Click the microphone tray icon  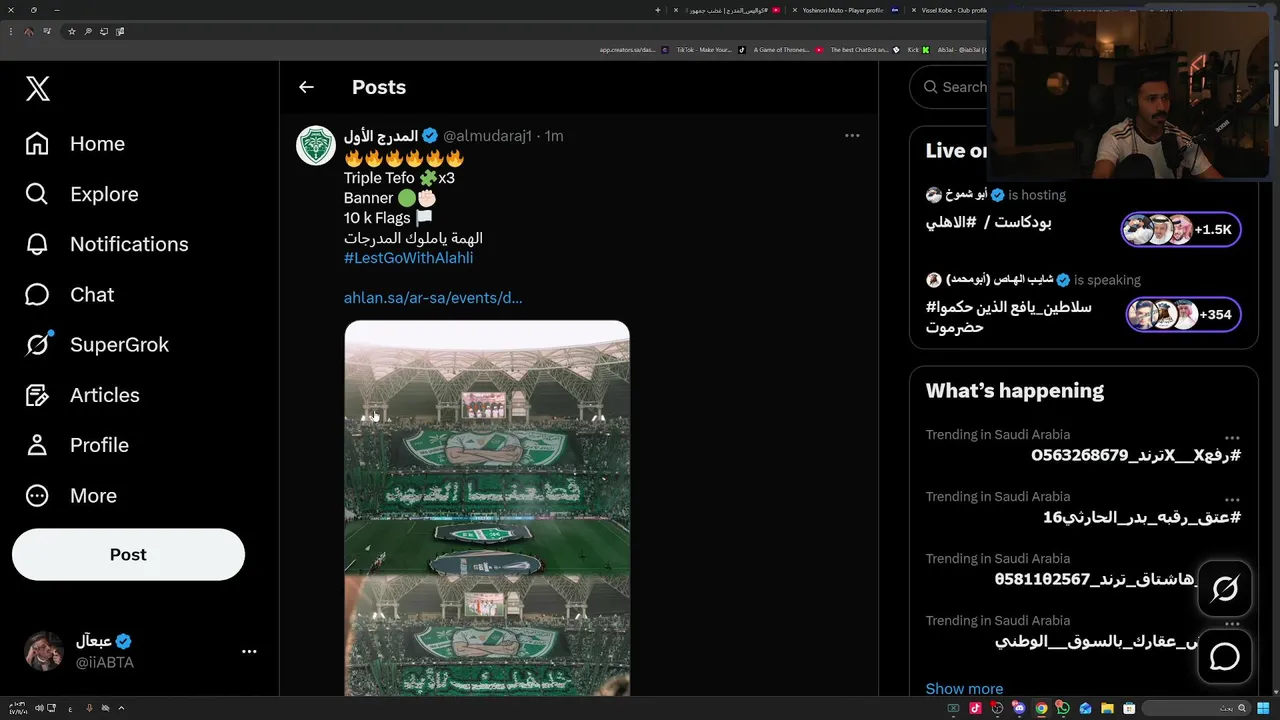[89, 708]
